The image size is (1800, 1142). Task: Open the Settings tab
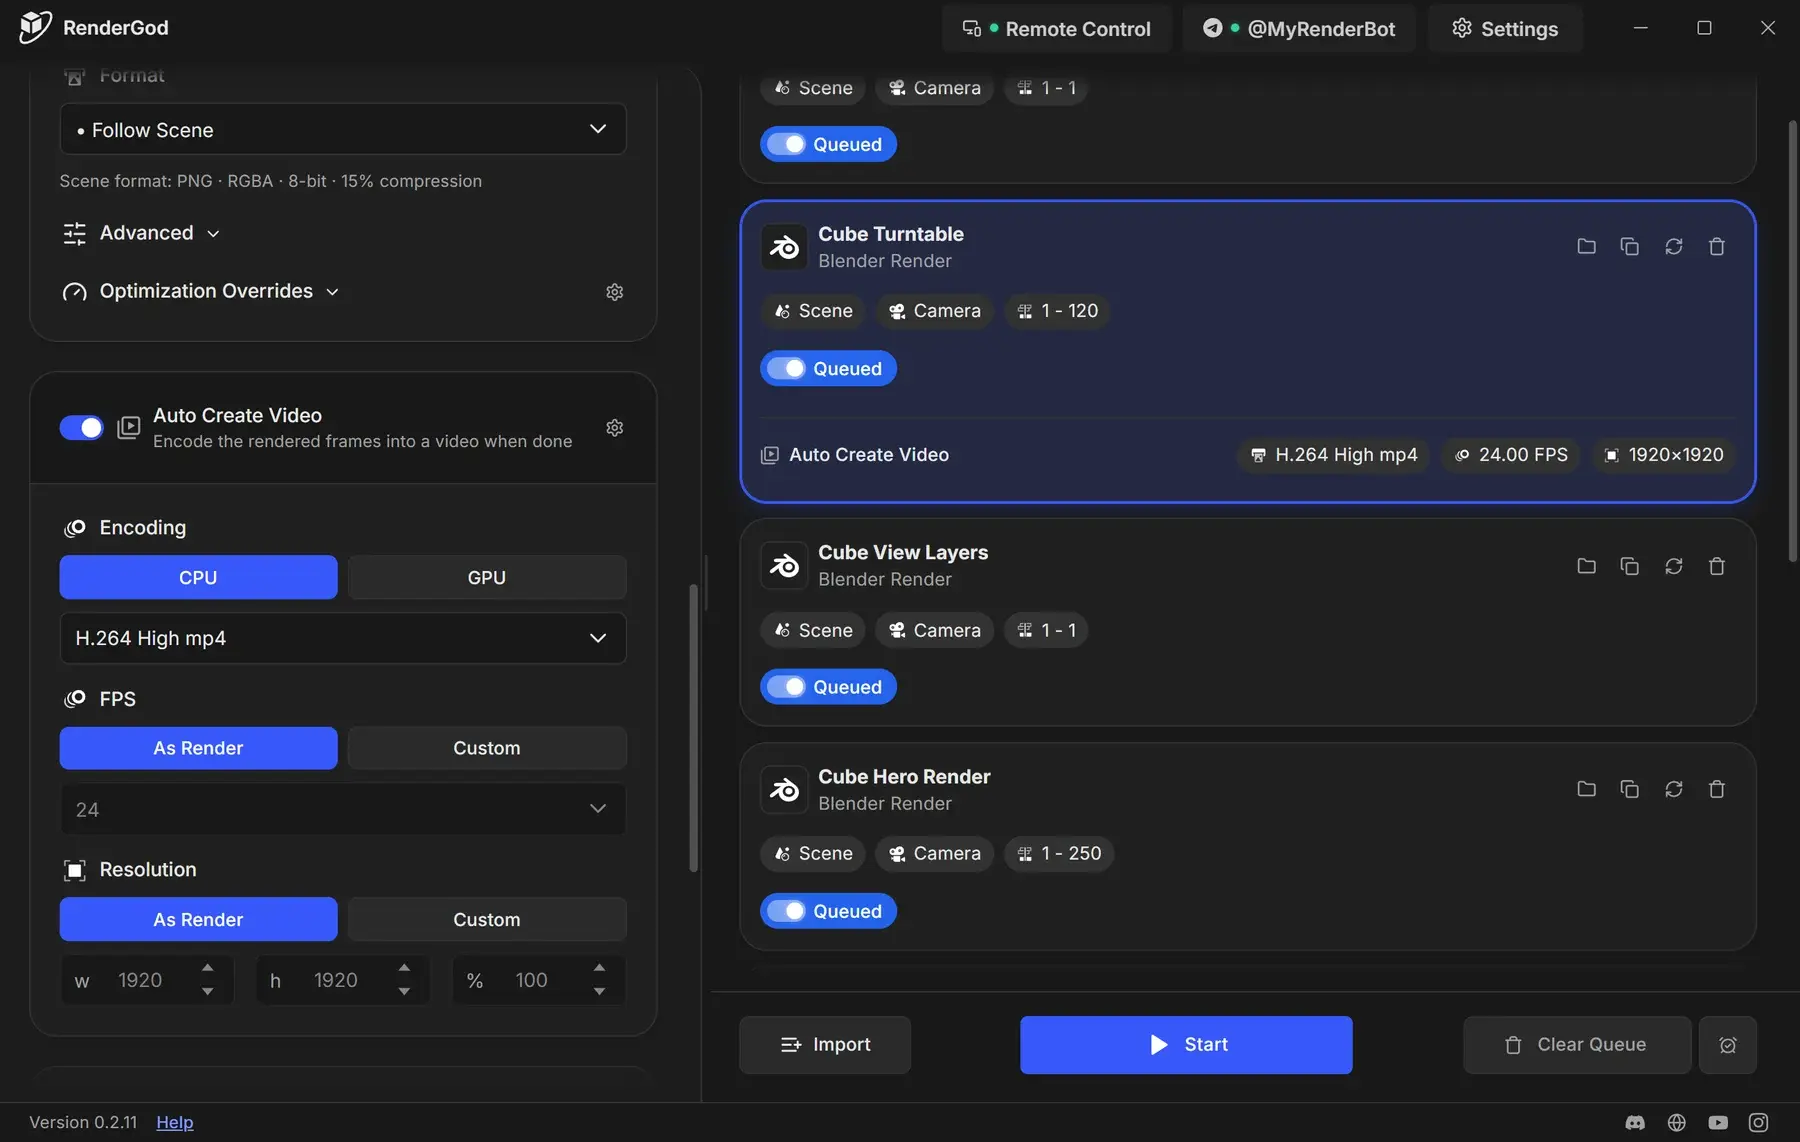1505,28
